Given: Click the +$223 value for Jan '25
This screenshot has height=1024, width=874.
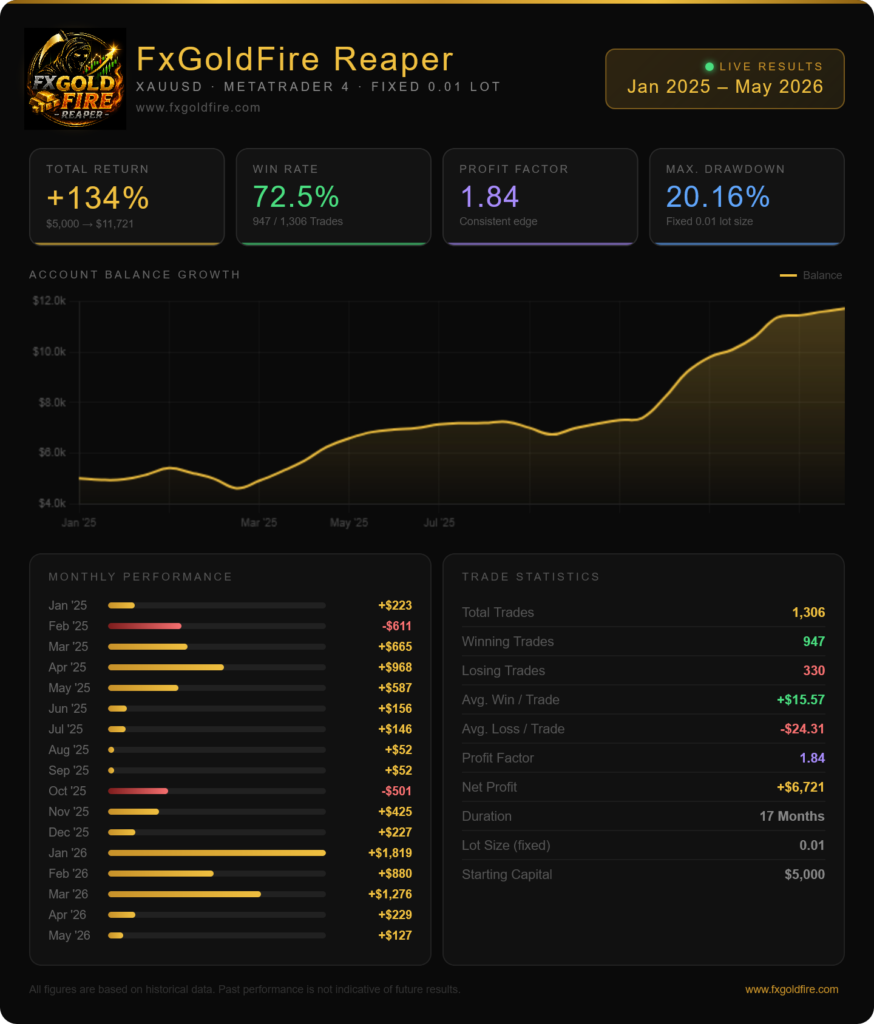Looking at the screenshot, I should [x=395, y=605].
